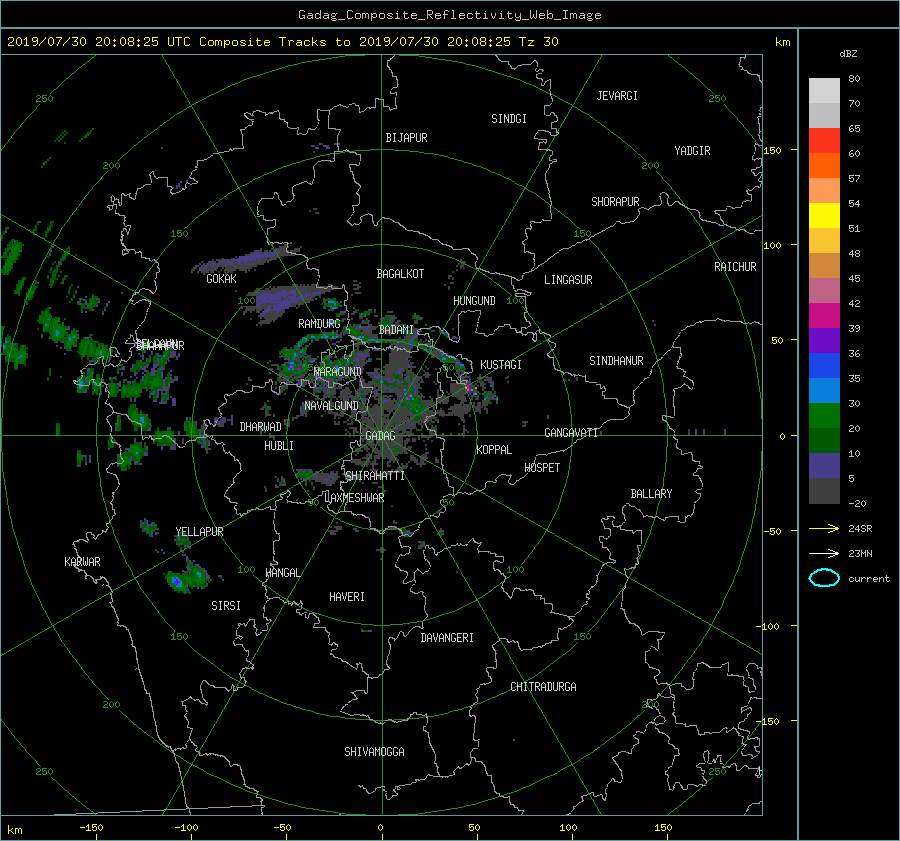
Task: Click the JEVARGI city label
Action: pos(617,96)
